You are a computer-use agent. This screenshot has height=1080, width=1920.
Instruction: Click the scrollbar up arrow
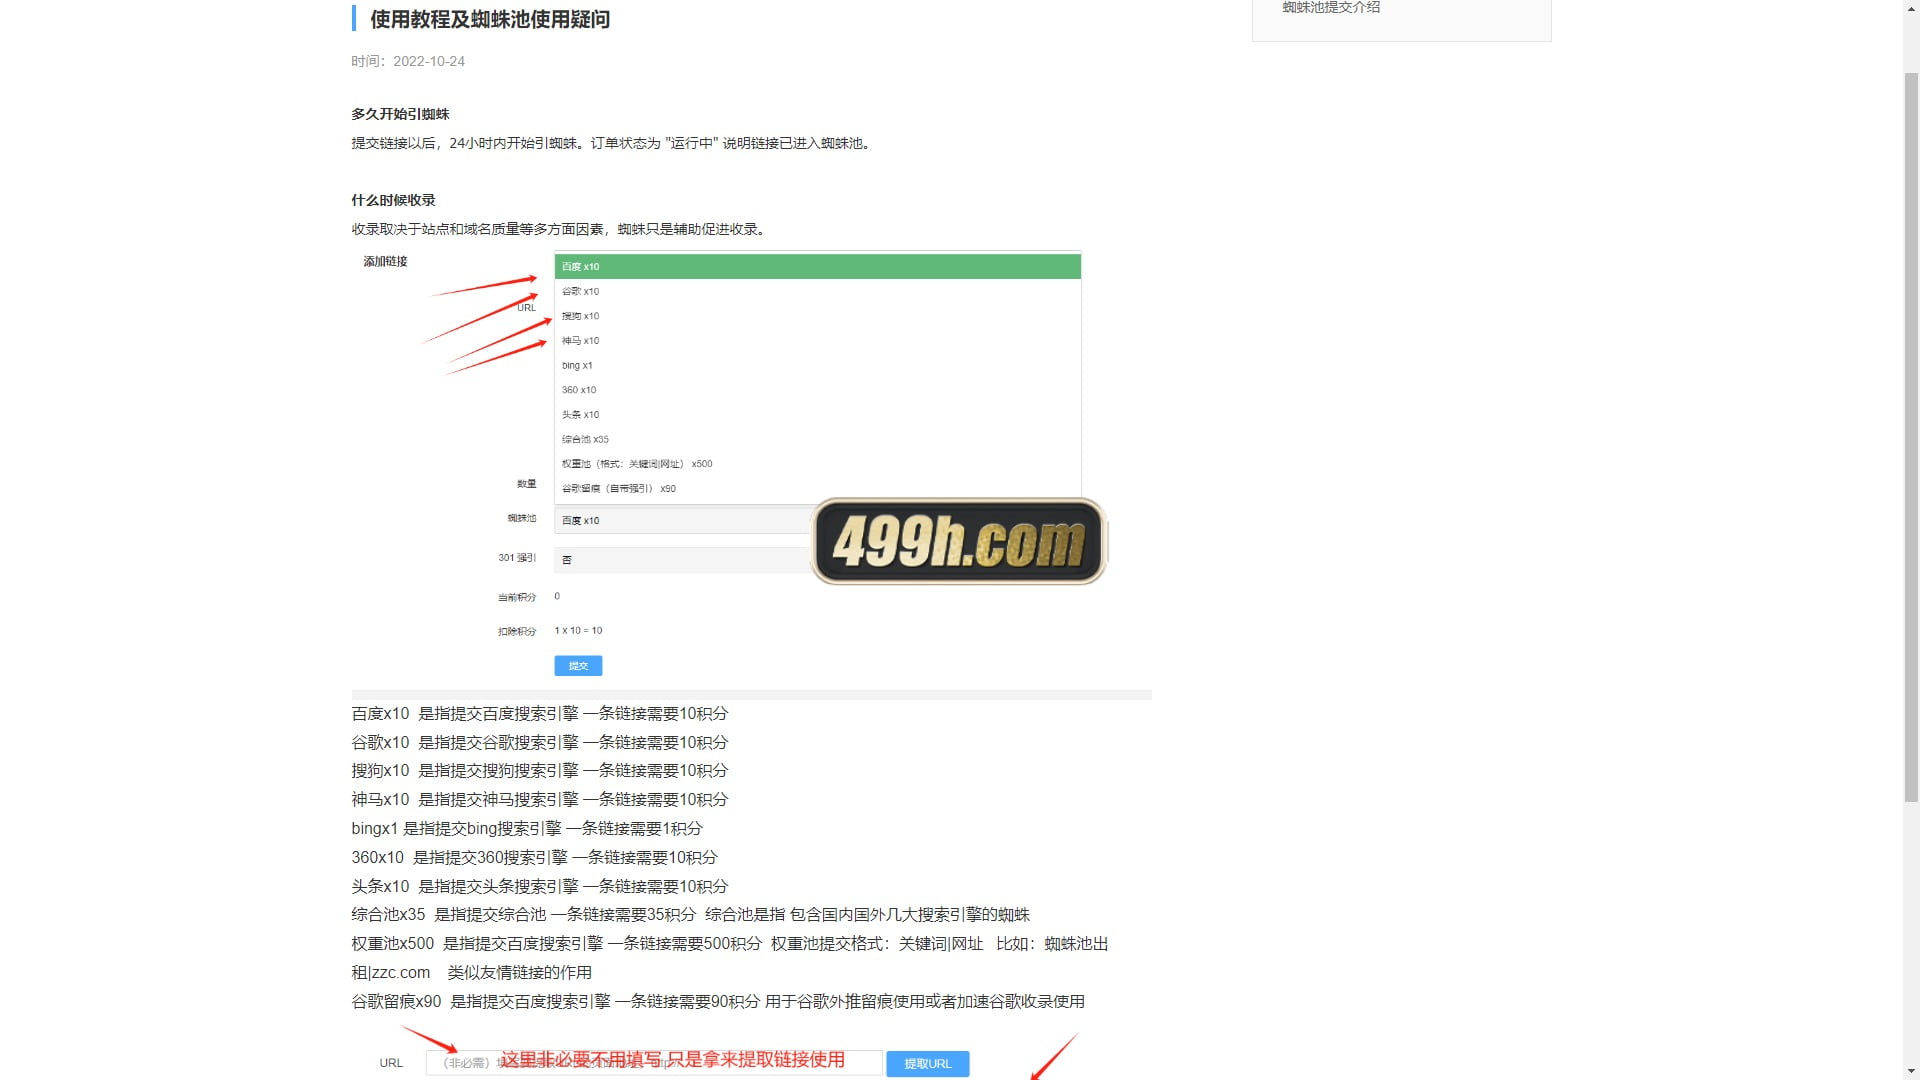pos(1911,8)
